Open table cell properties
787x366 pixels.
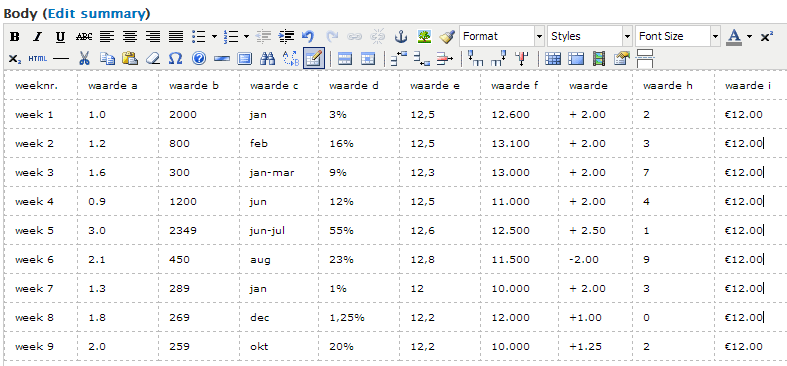pos(368,59)
